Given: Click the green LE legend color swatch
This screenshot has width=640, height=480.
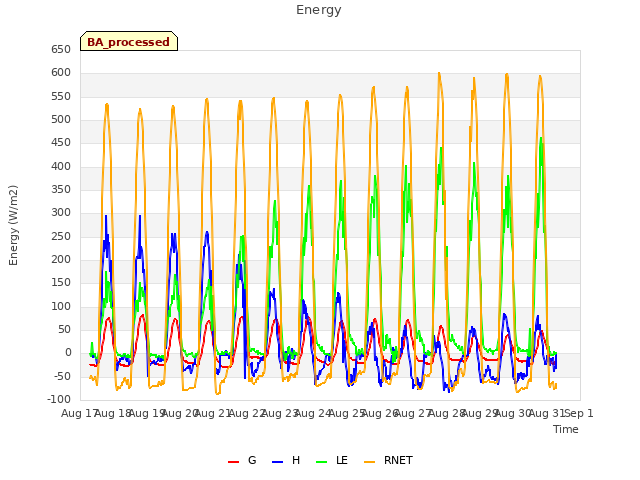Looking at the screenshot, I should click(x=322, y=462).
